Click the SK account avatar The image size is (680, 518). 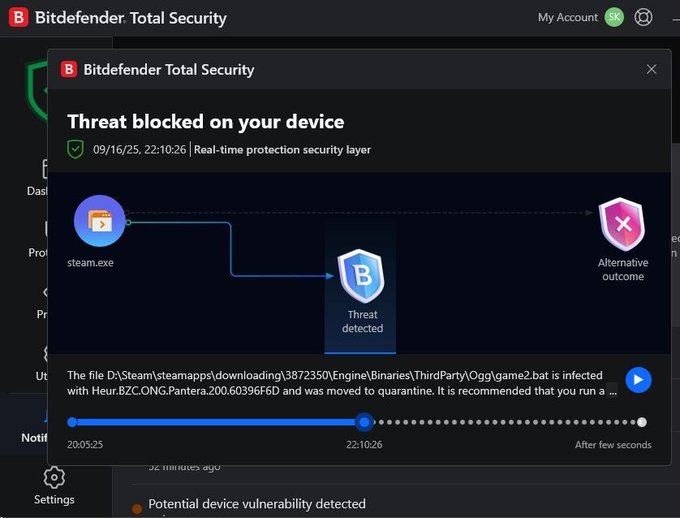pos(614,17)
